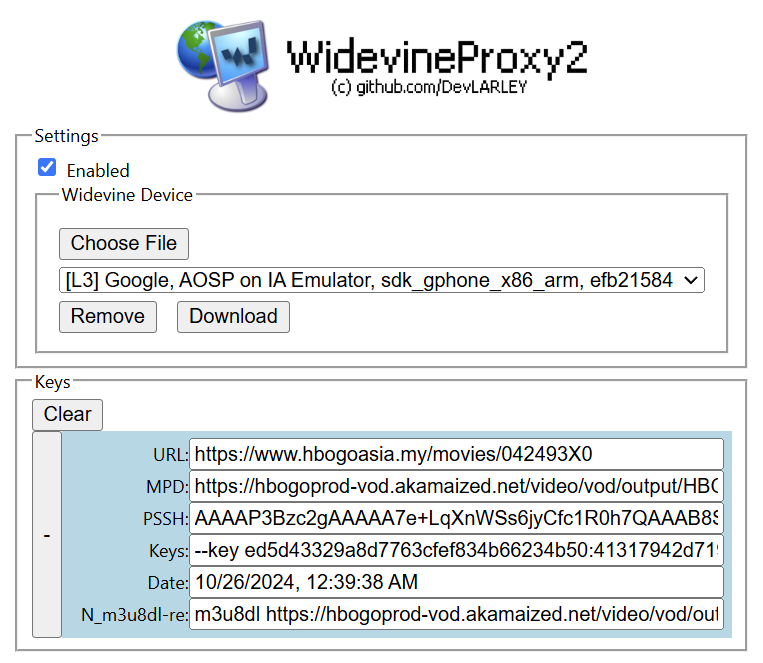This screenshot has height=663, width=763.
Task: Collapse the key entry with minus button
Action: [47, 534]
